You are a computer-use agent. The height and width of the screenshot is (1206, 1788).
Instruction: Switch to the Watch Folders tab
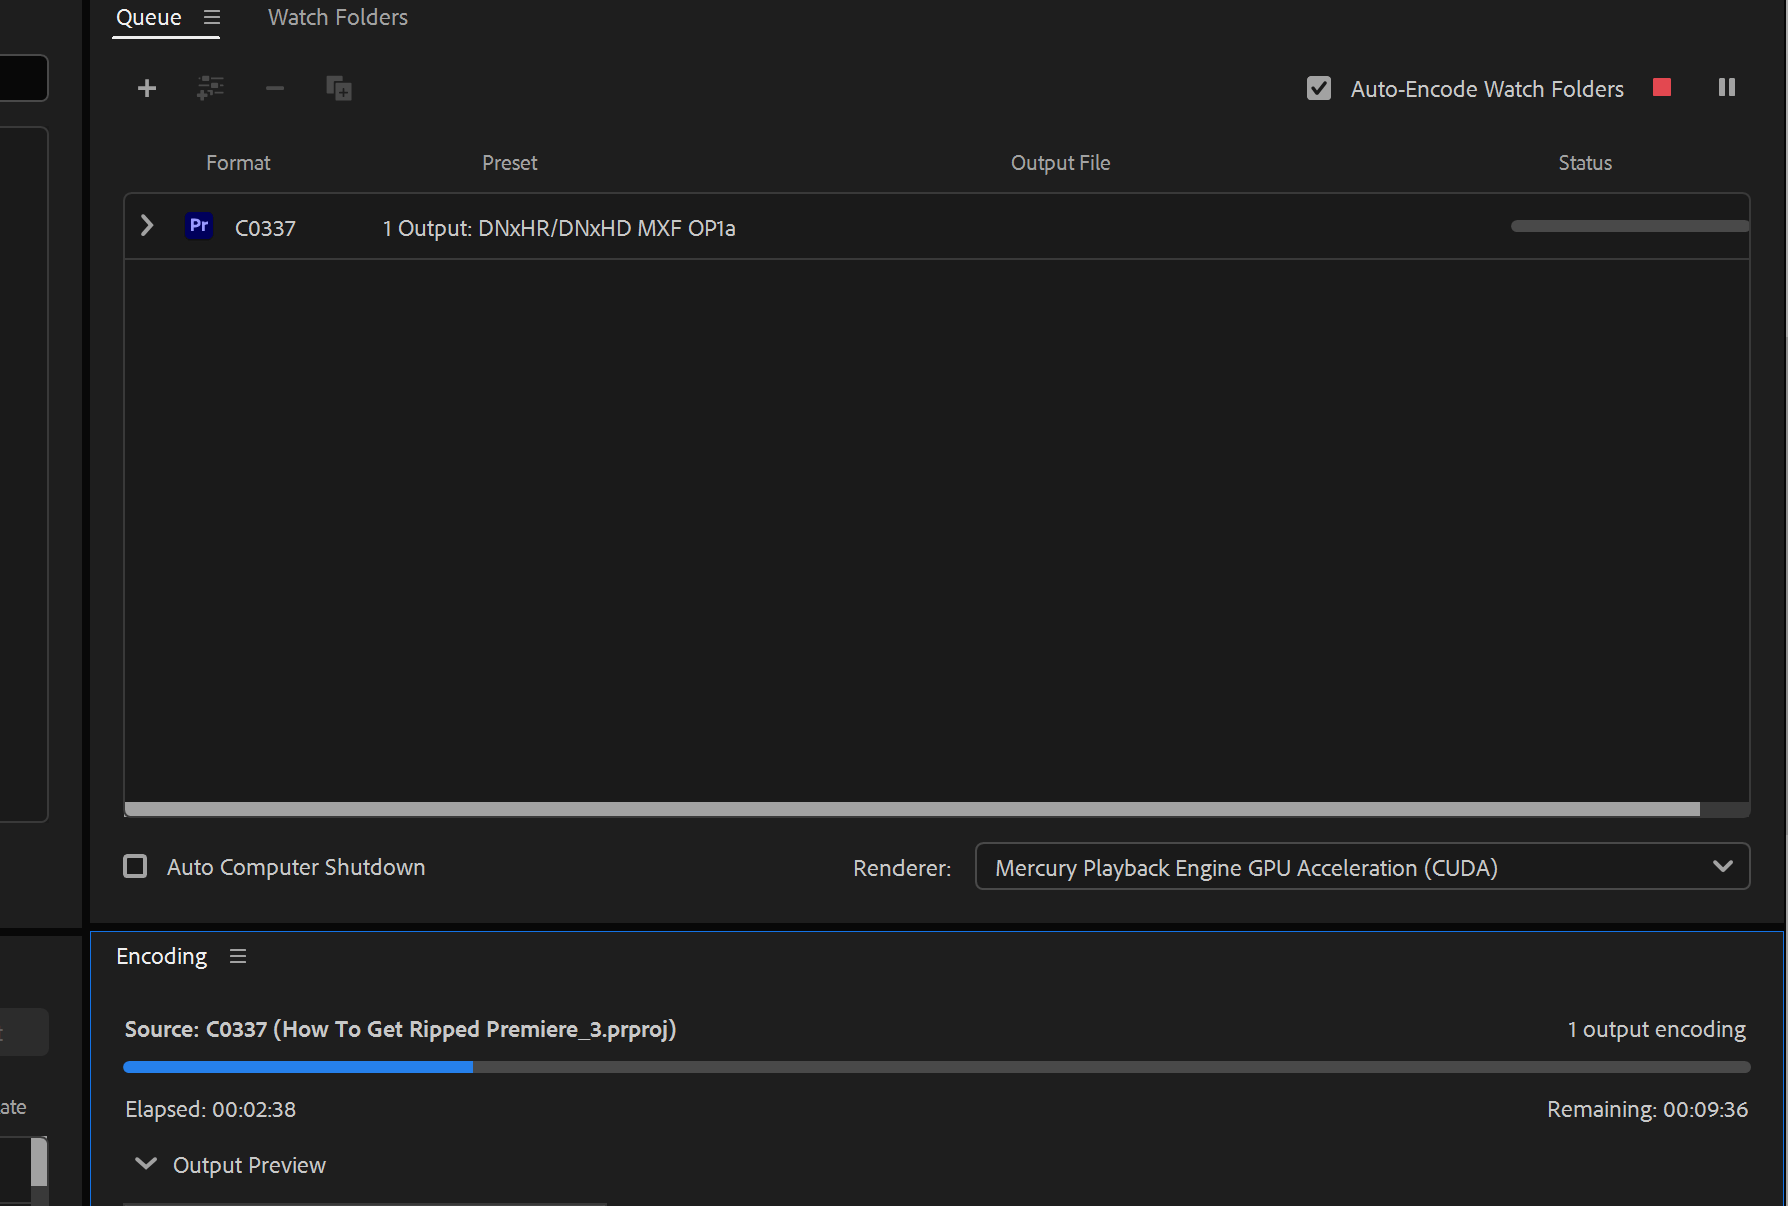point(338,17)
